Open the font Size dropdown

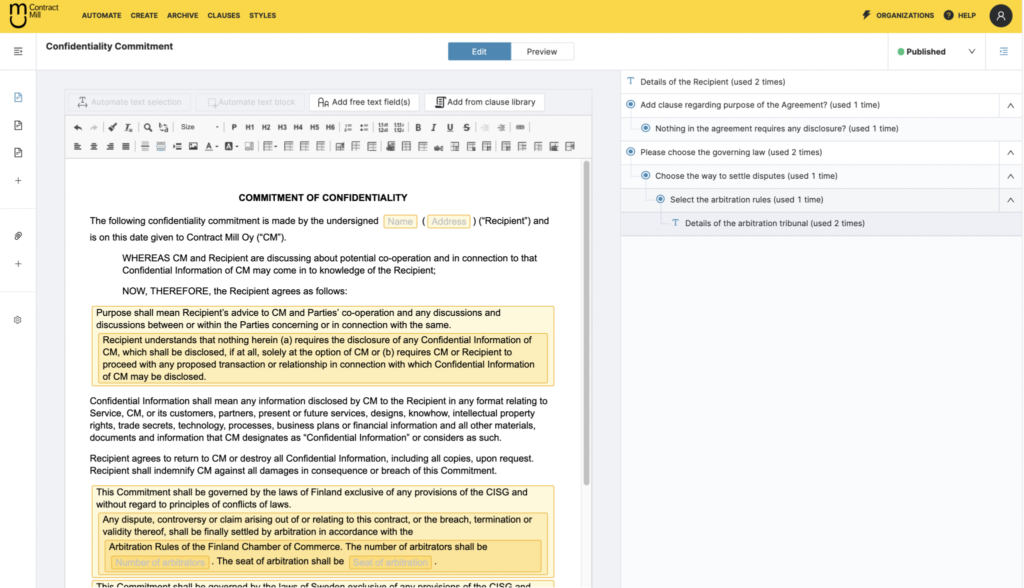click(199, 128)
